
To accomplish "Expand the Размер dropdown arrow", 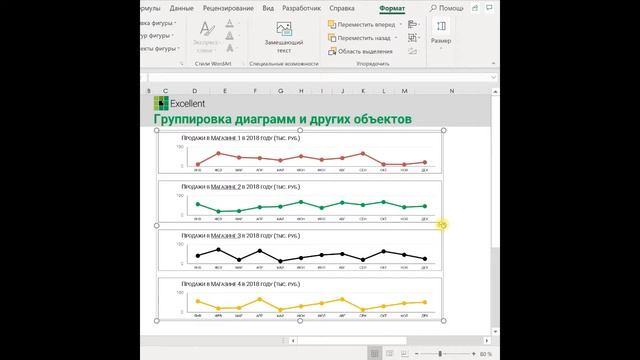I will [441, 49].
